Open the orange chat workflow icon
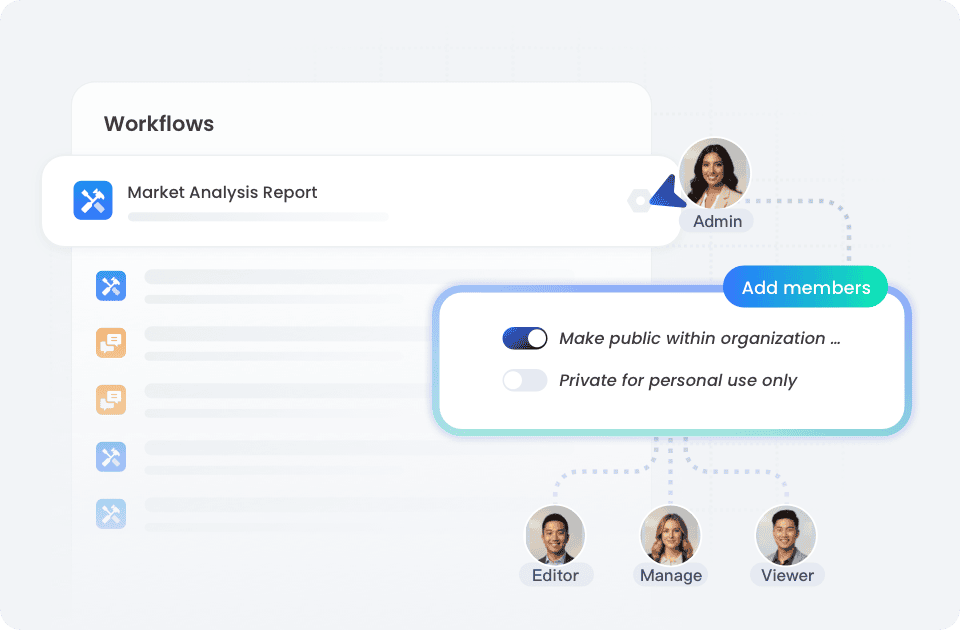 coord(110,343)
